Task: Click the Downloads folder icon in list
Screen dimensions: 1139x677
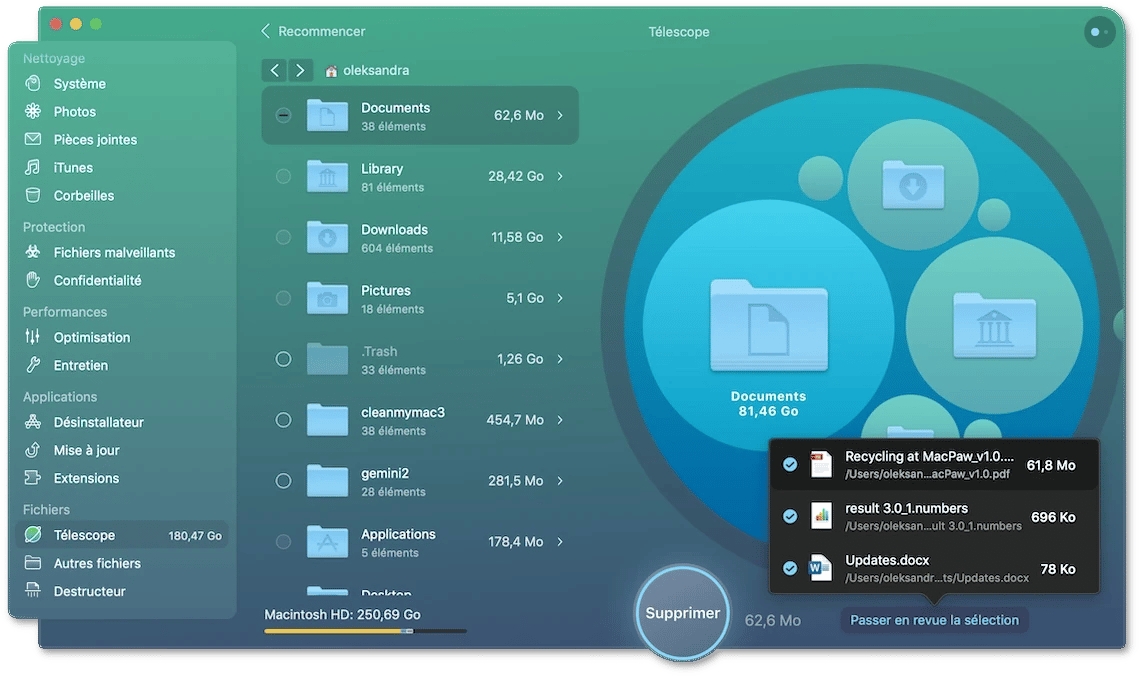Action: pos(327,237)
